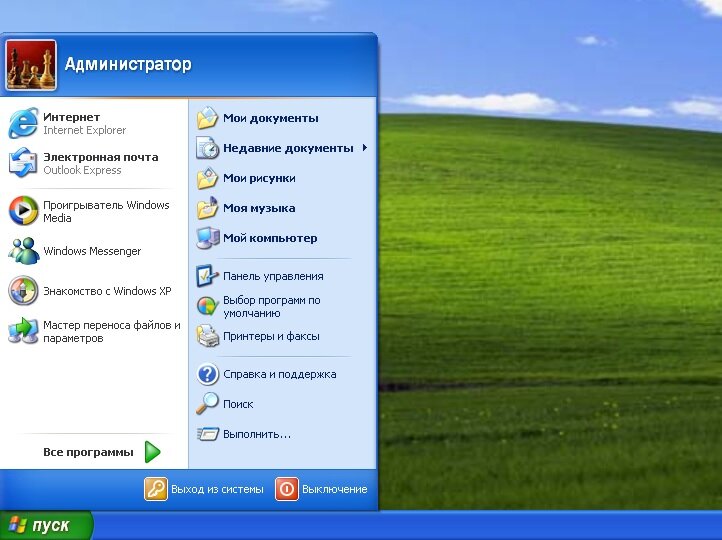722x540 pixels.
Task: Open the Знакомство с Windows XP icon
Action: click(x=23, y=290)
